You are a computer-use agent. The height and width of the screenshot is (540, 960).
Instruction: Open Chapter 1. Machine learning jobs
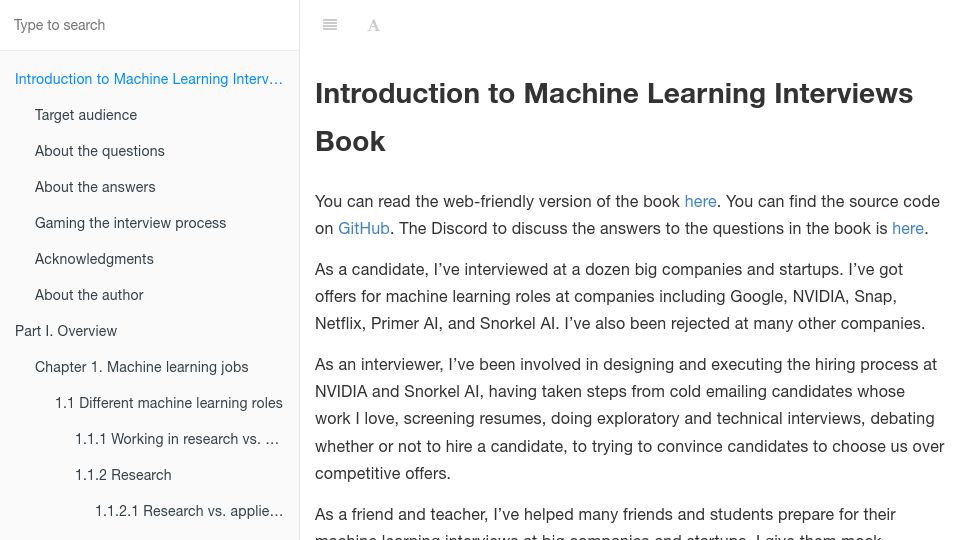click(x=141, y=367)
